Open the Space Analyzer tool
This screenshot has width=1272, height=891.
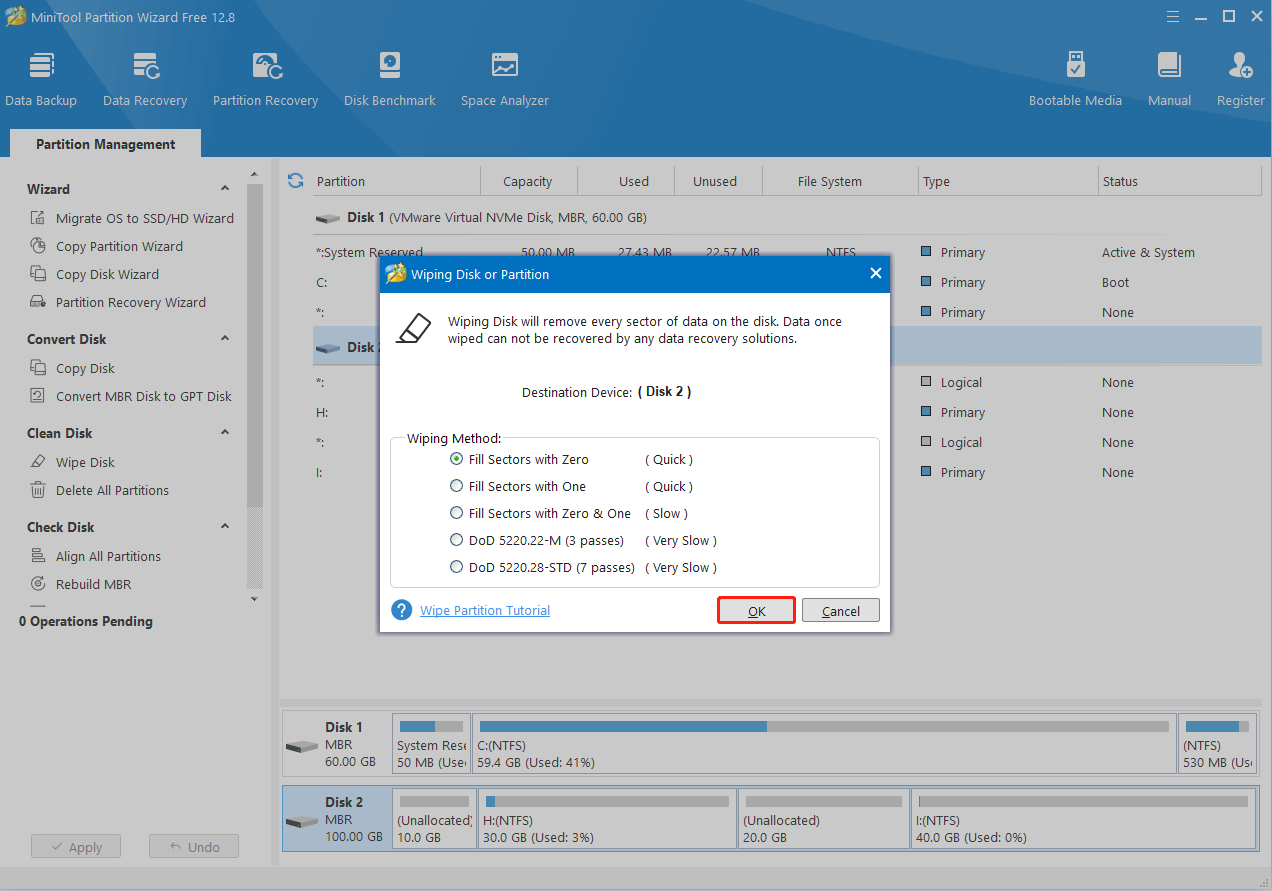[505, 80]
